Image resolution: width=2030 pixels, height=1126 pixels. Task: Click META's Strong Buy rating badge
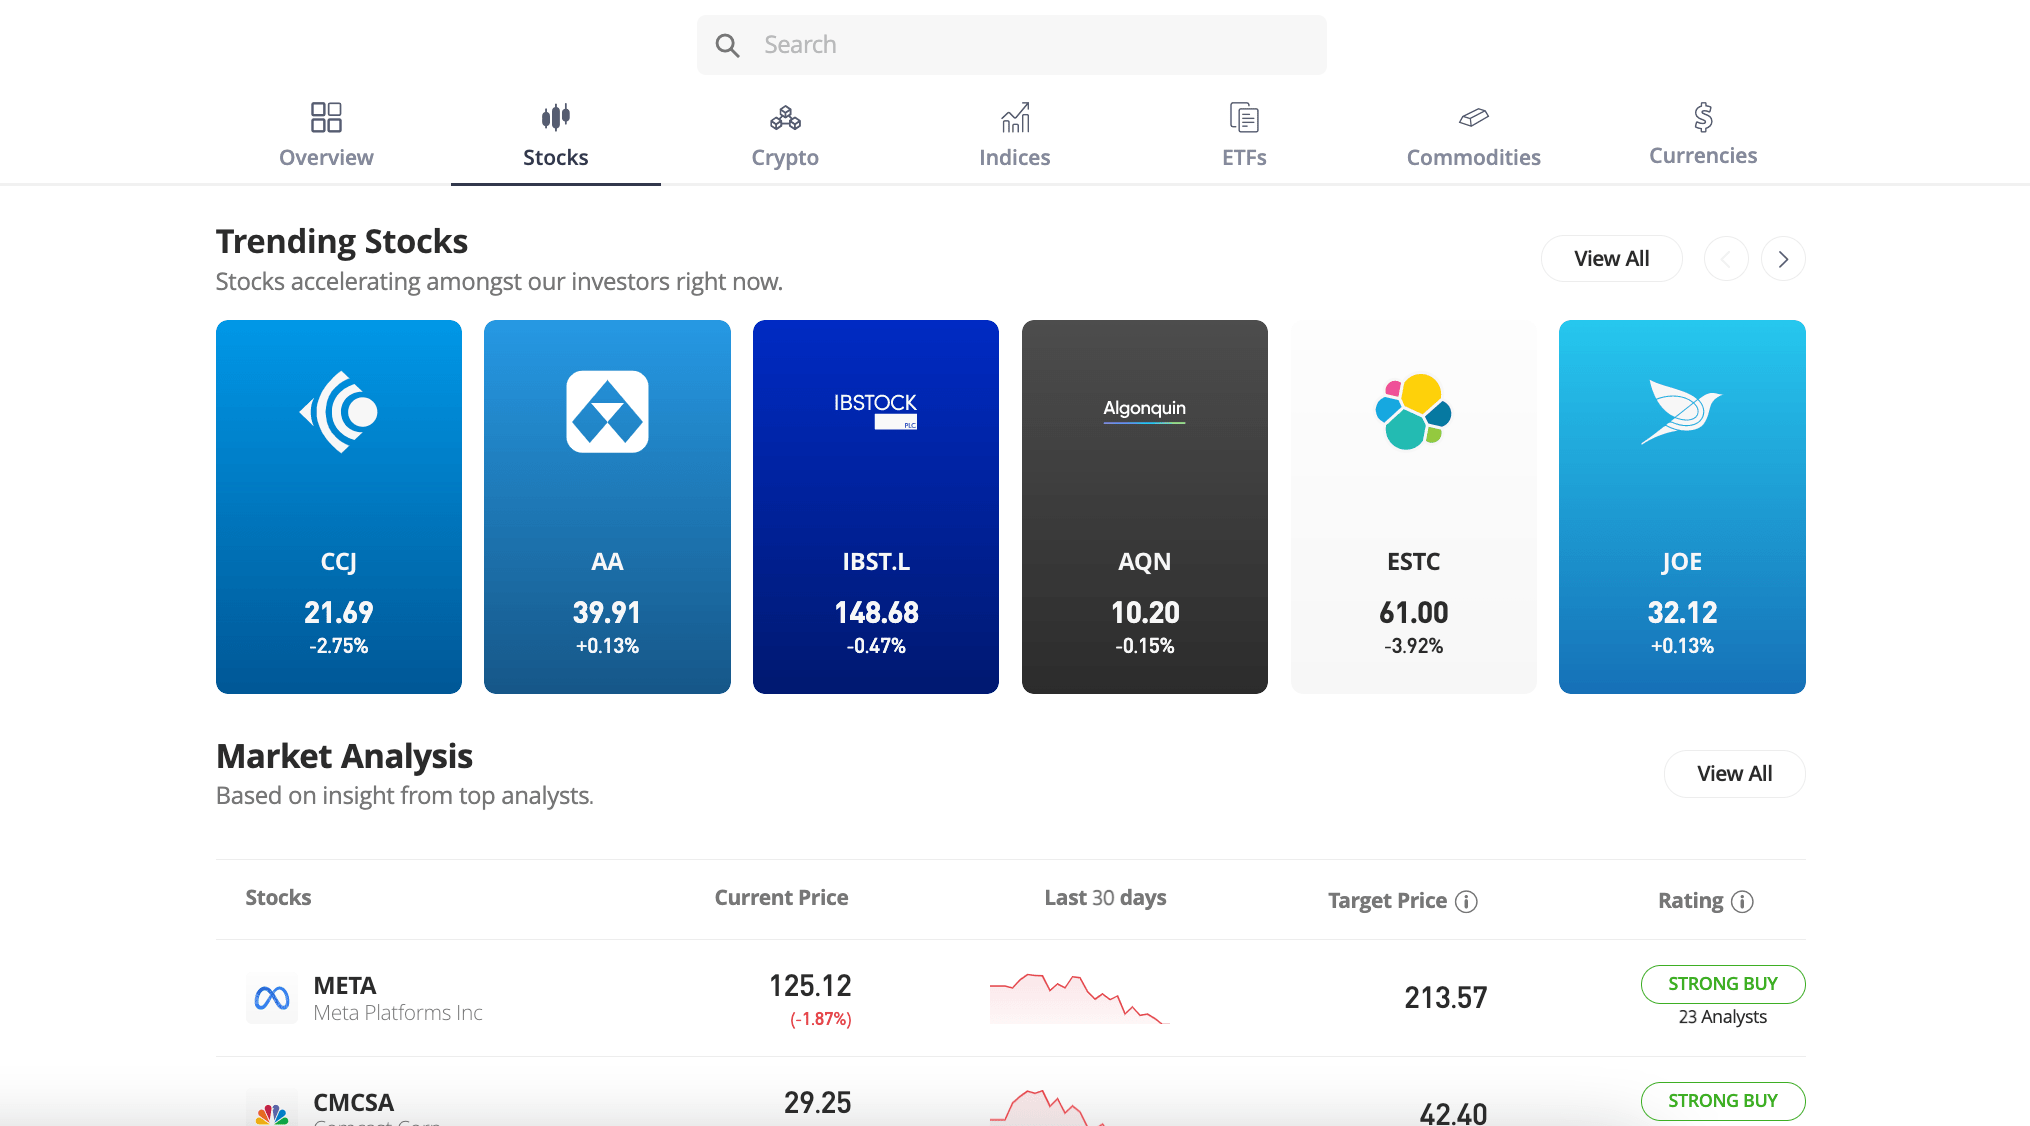pos(1722,984)
